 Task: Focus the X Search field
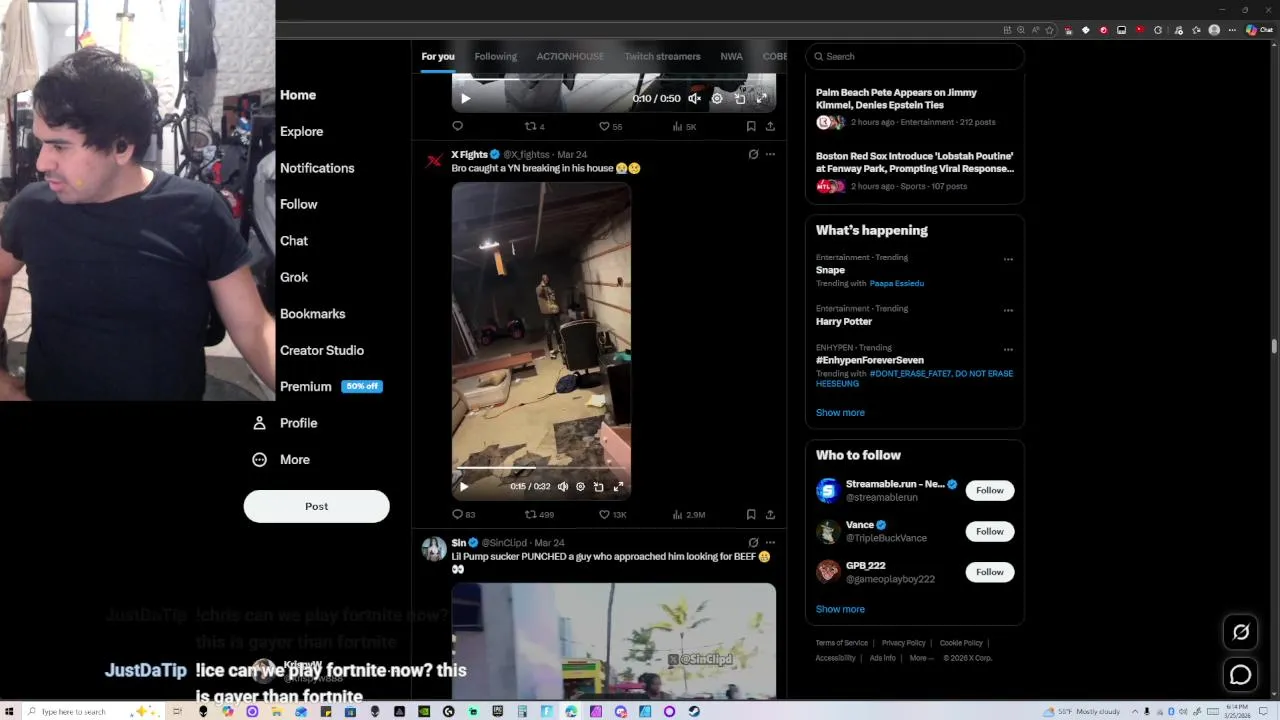(x=914, y=56)
